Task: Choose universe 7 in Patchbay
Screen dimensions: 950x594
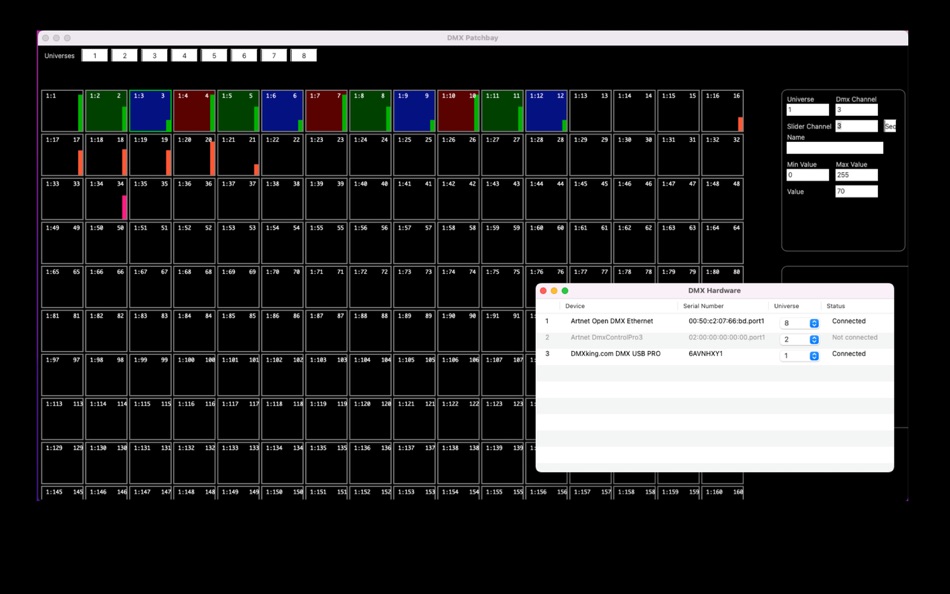Action: pyautogui.click(x=274, y=55)
